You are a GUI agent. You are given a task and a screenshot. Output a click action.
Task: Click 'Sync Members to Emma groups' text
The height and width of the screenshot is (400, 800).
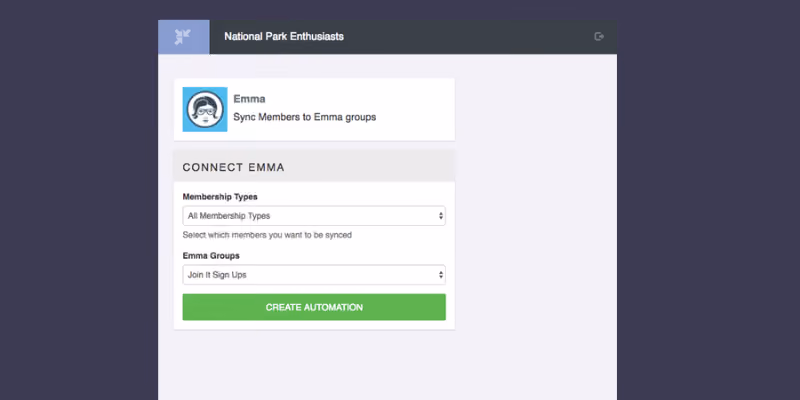pyautogui.click(x=305, y=117)
